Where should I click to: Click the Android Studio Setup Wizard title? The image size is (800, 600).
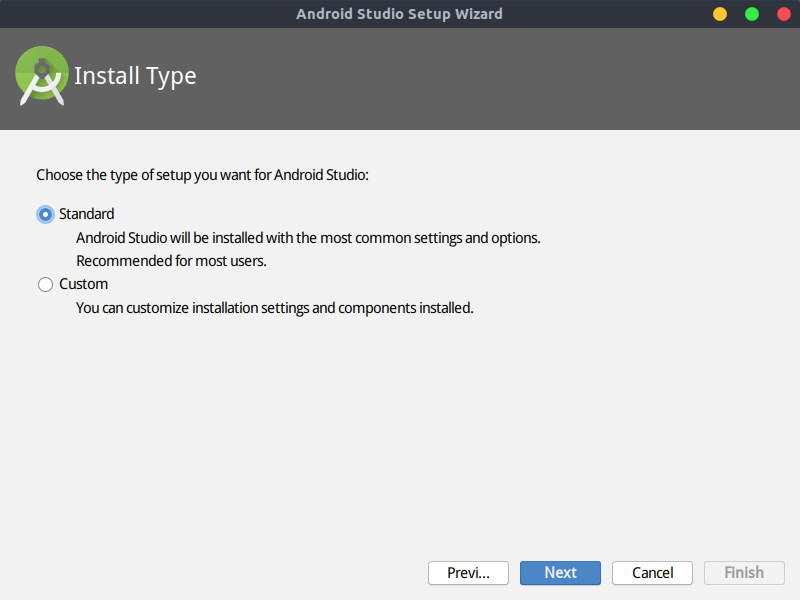pos(400,13)
